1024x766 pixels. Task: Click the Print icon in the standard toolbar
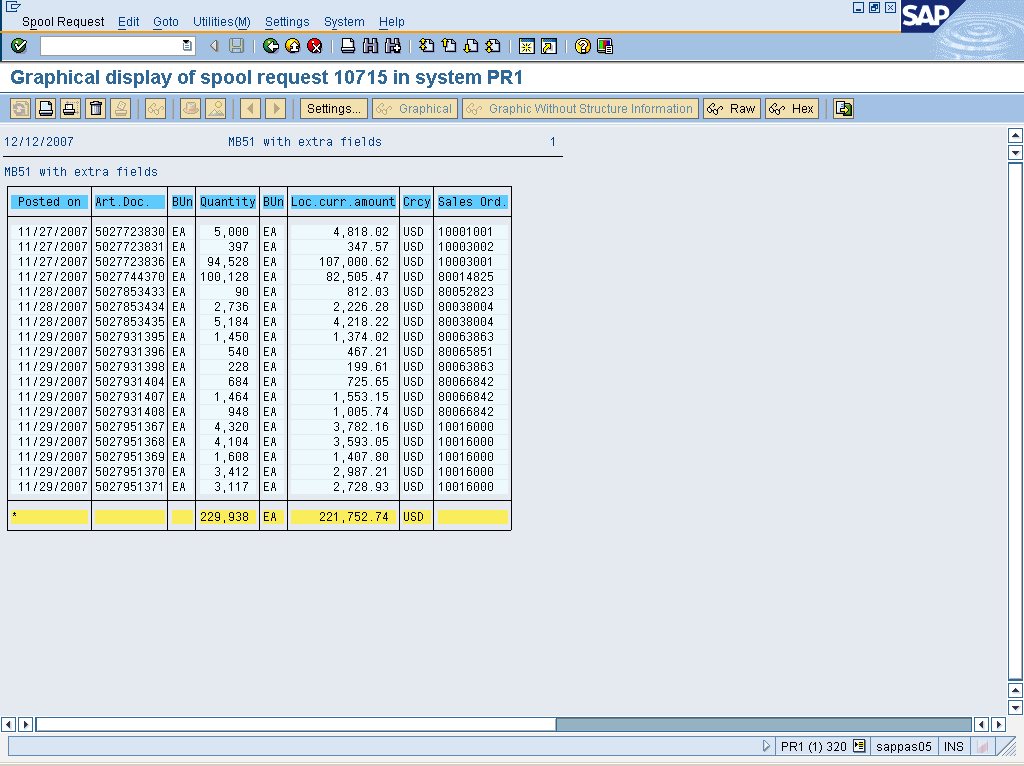coord(348,46)
